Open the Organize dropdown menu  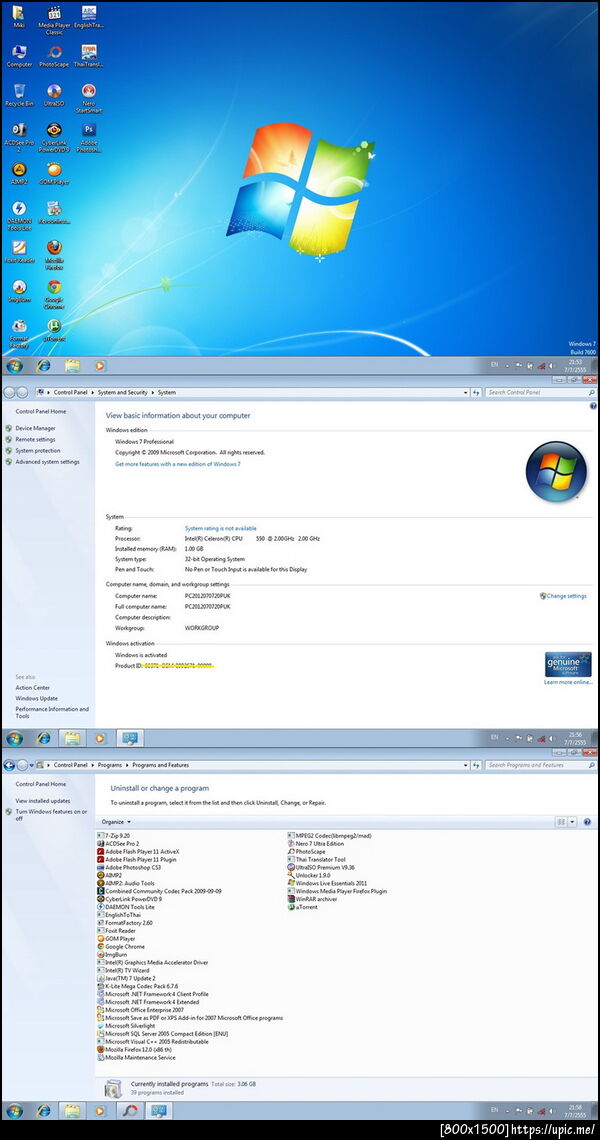116,822
